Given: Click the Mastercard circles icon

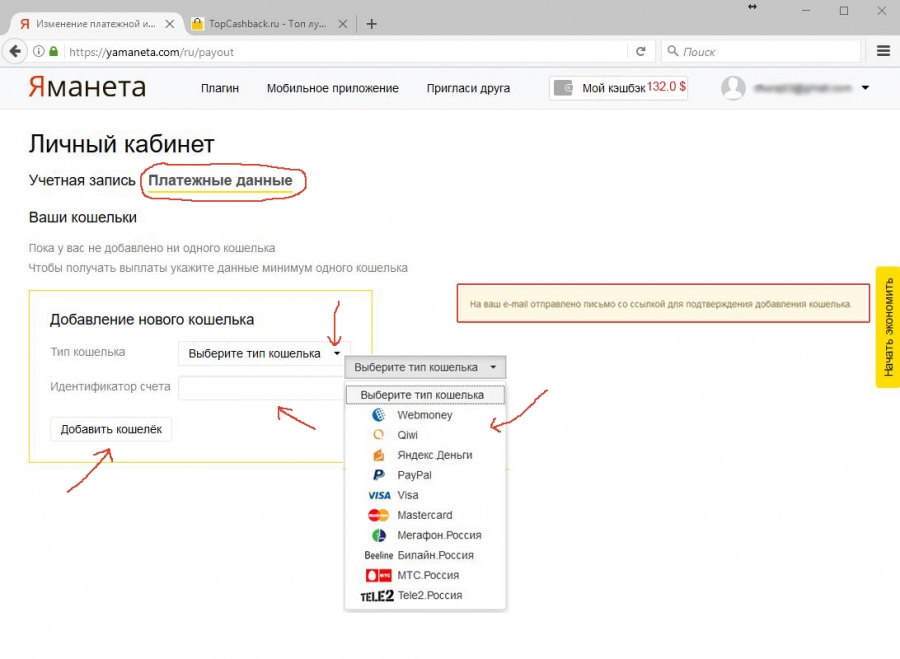Looking at the screenshot, I should [378, 515].
